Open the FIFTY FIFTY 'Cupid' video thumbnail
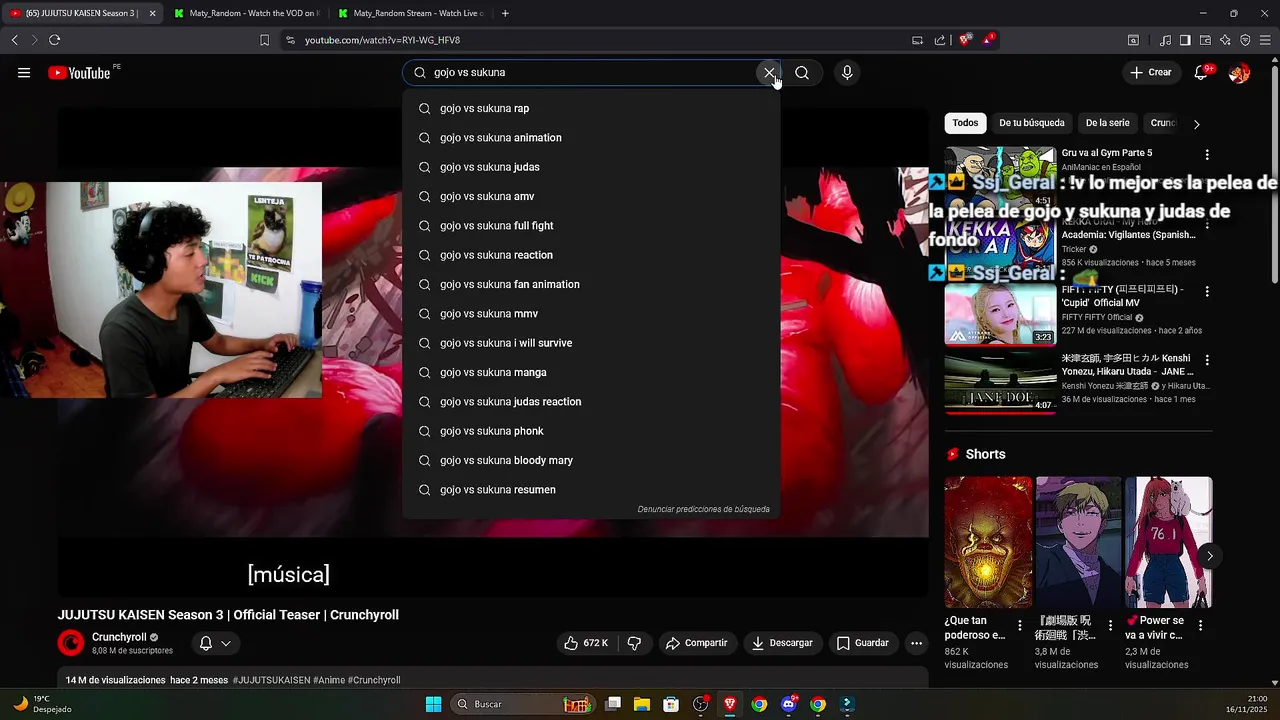Image resolution: width=1280 pixels, height=720 pixels. click(1000, 314)
